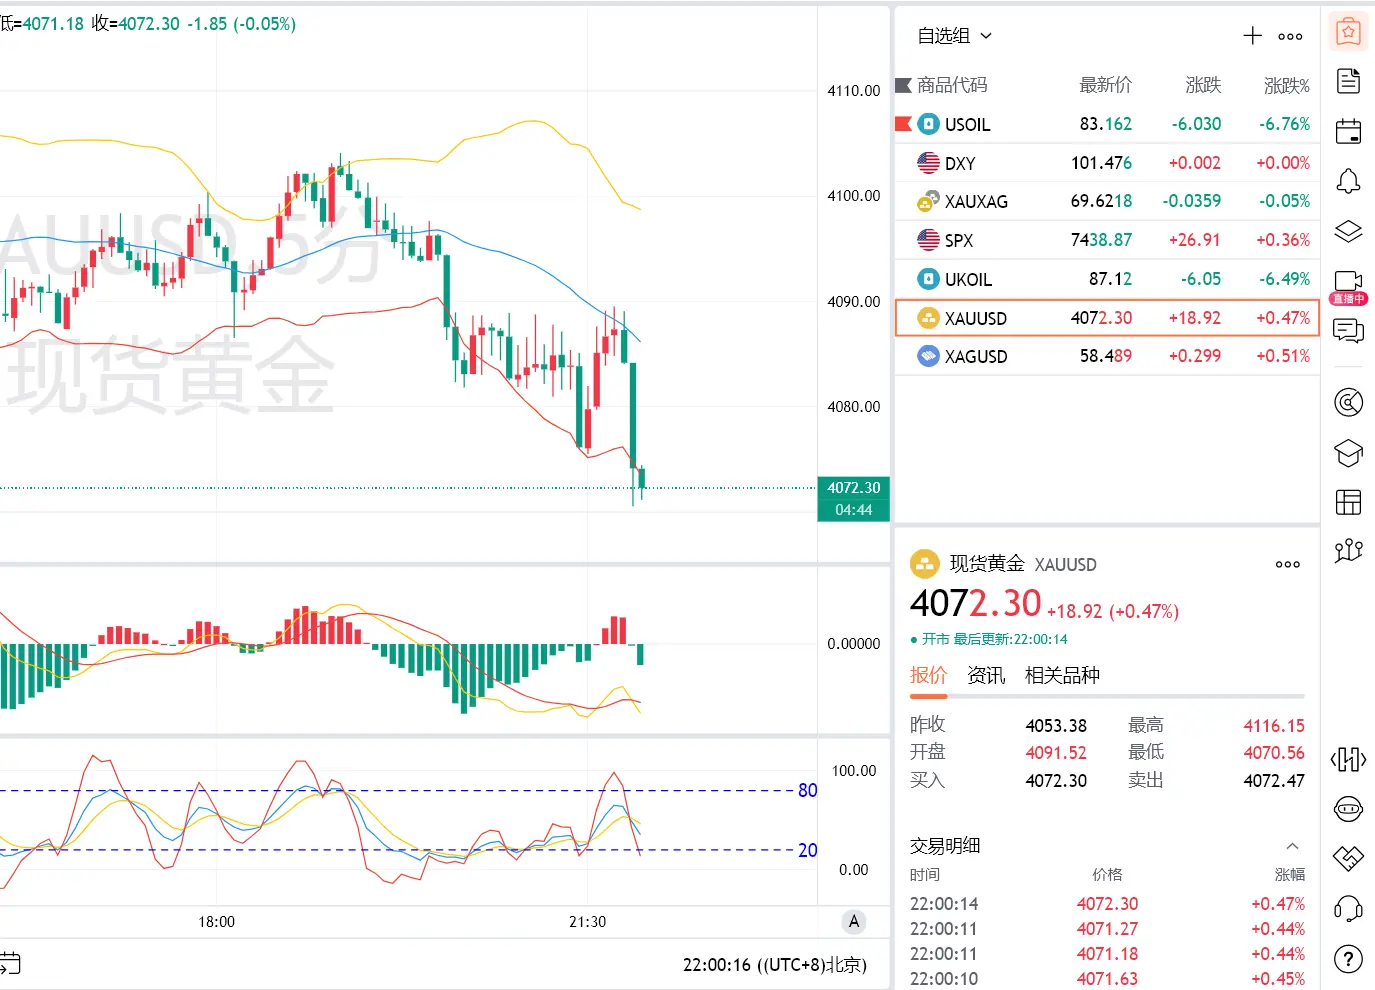Screen dimensions: 1375x990
Task: Select the DXY row in watchlist
Action: pyautogui.click(x=1107, y=163)
